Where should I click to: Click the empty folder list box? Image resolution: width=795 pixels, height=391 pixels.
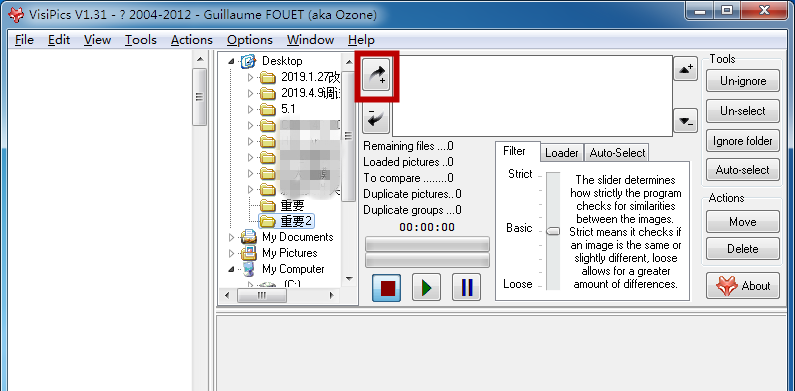532,96
